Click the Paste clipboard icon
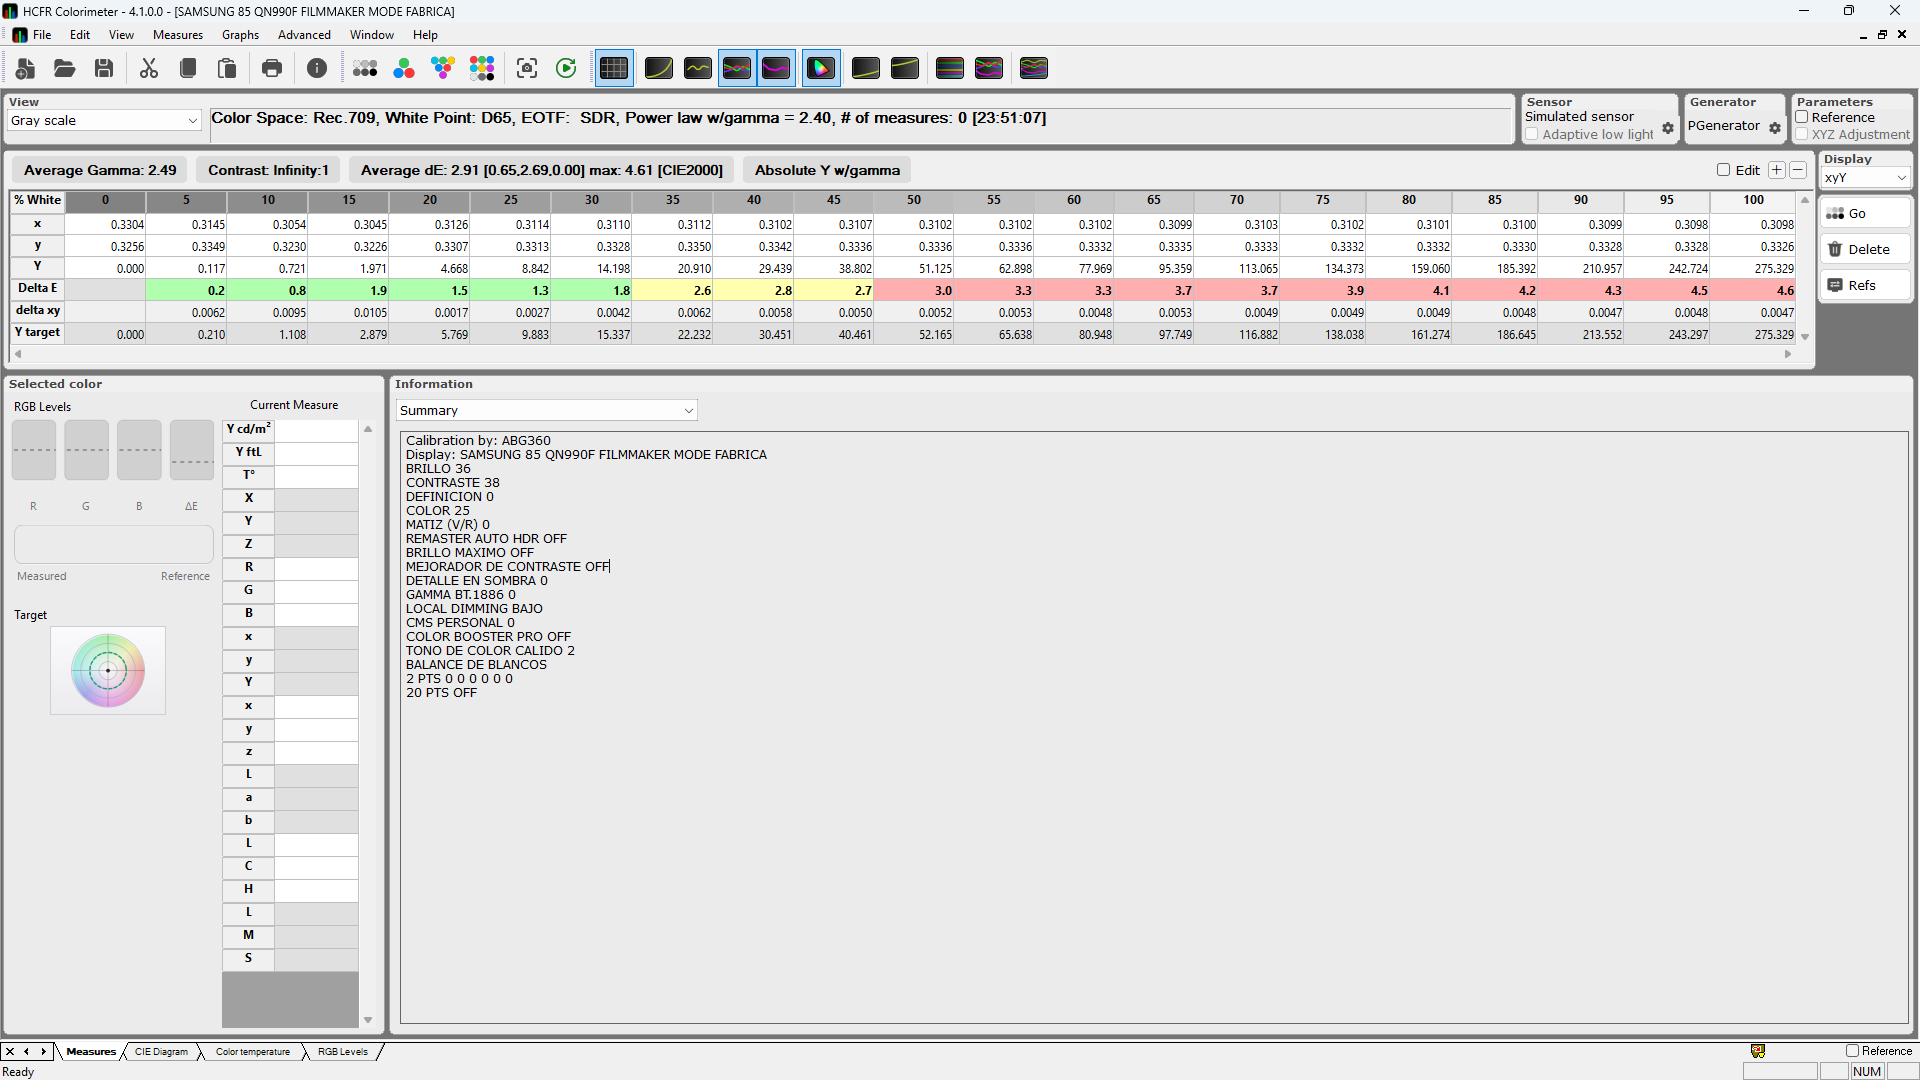This screenshot has width=1920, height=1080. click(227, 68)
